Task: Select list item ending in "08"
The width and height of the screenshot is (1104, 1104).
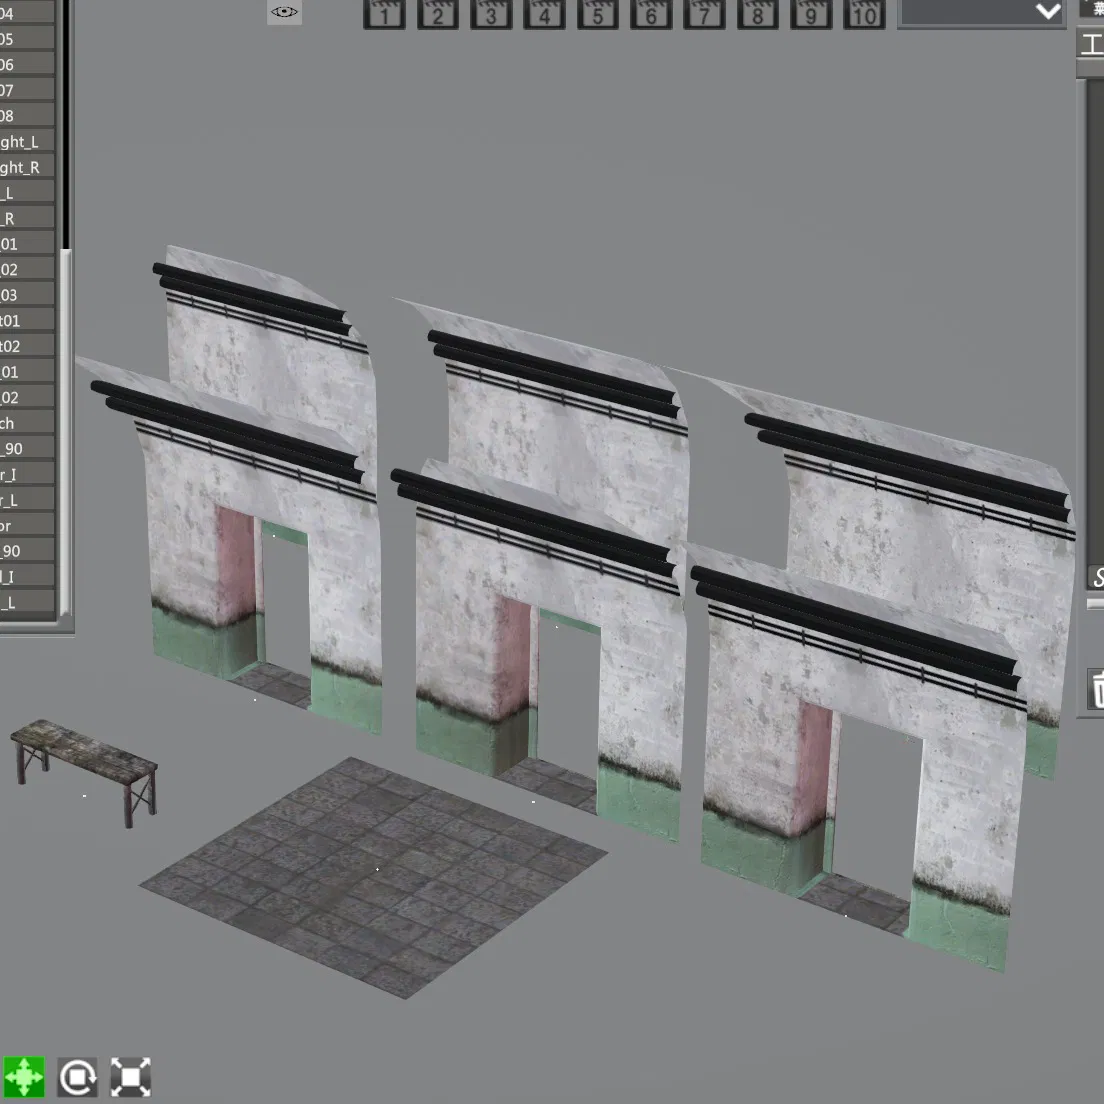Action: (x=27, y=115)
